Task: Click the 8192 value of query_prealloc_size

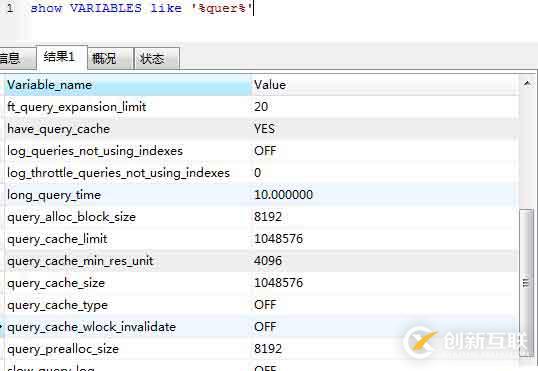Action: pos(385,349)
